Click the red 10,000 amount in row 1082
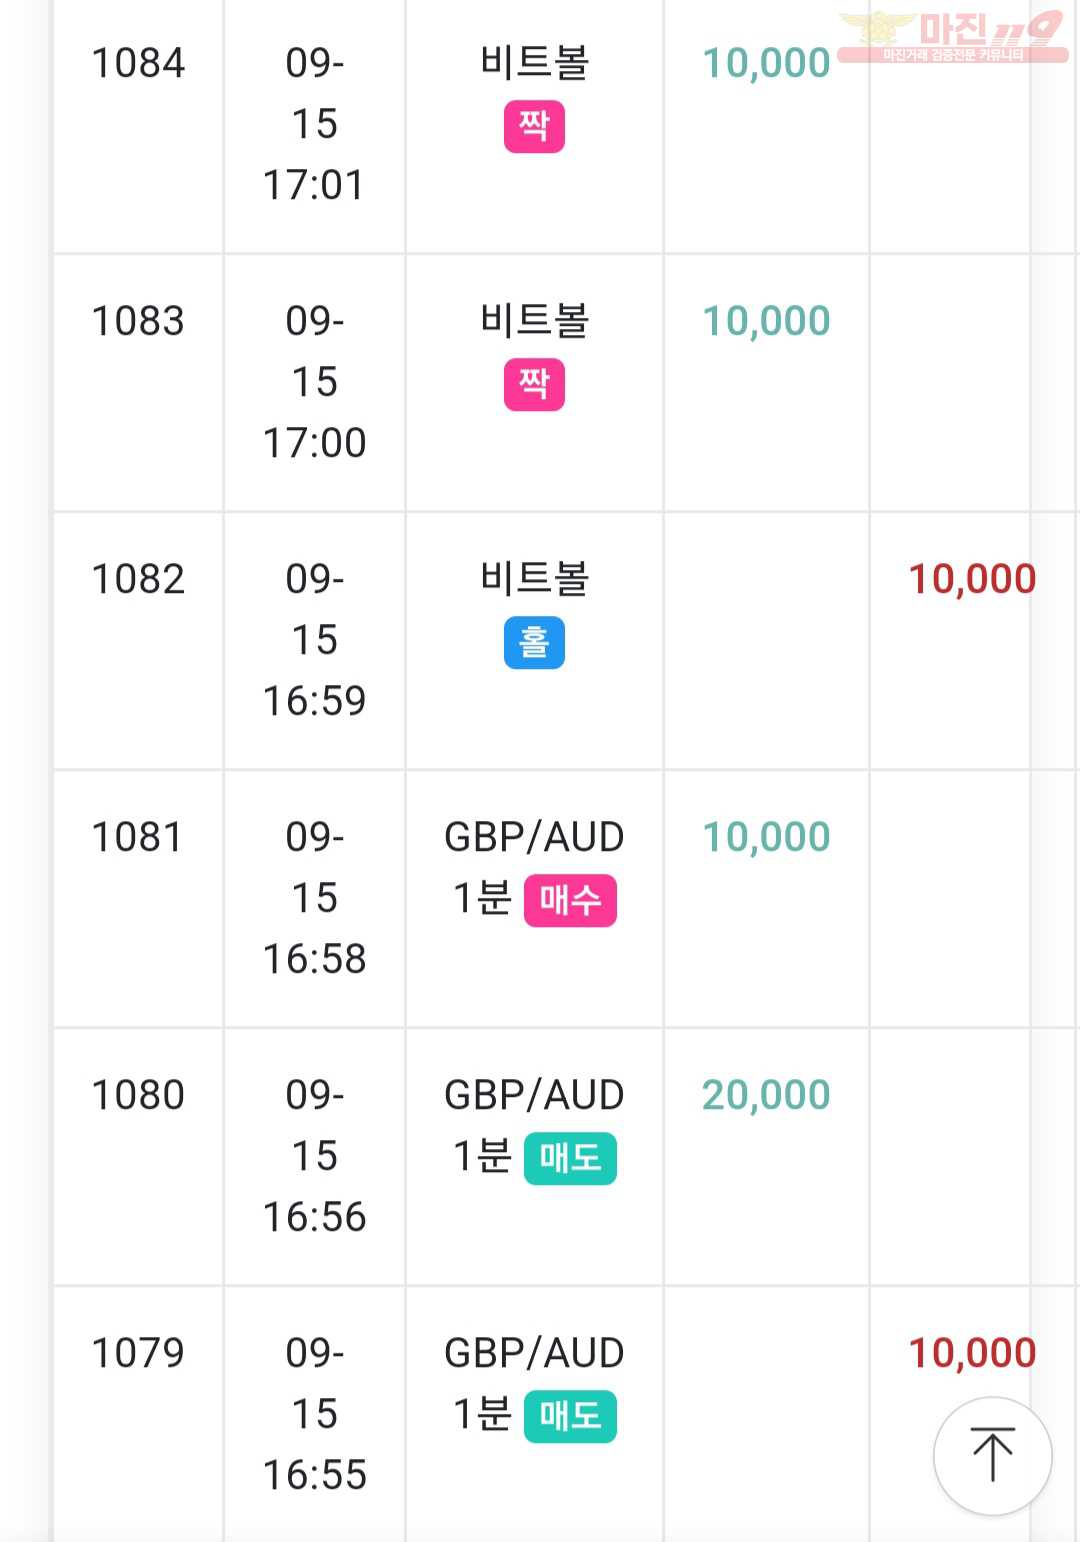This screenshot has height=1542, width=1080. tap(972, 579)
